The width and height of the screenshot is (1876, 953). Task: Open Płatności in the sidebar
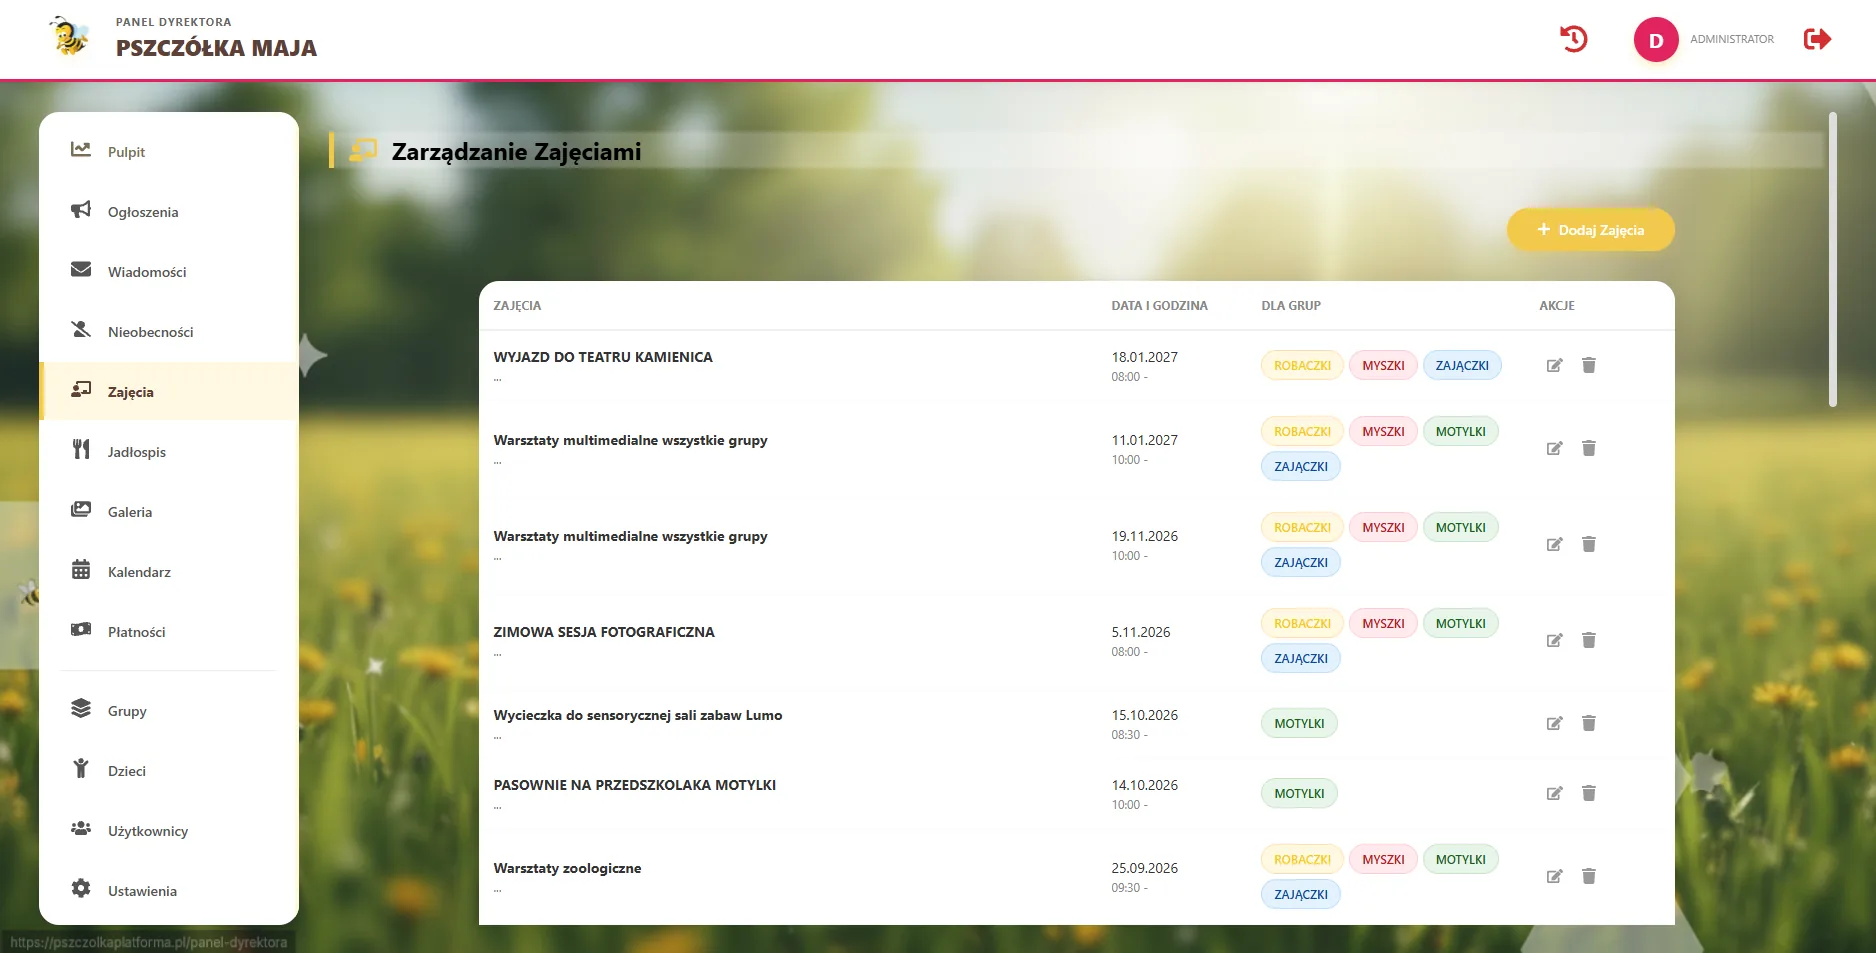click(x=169, y=632)
